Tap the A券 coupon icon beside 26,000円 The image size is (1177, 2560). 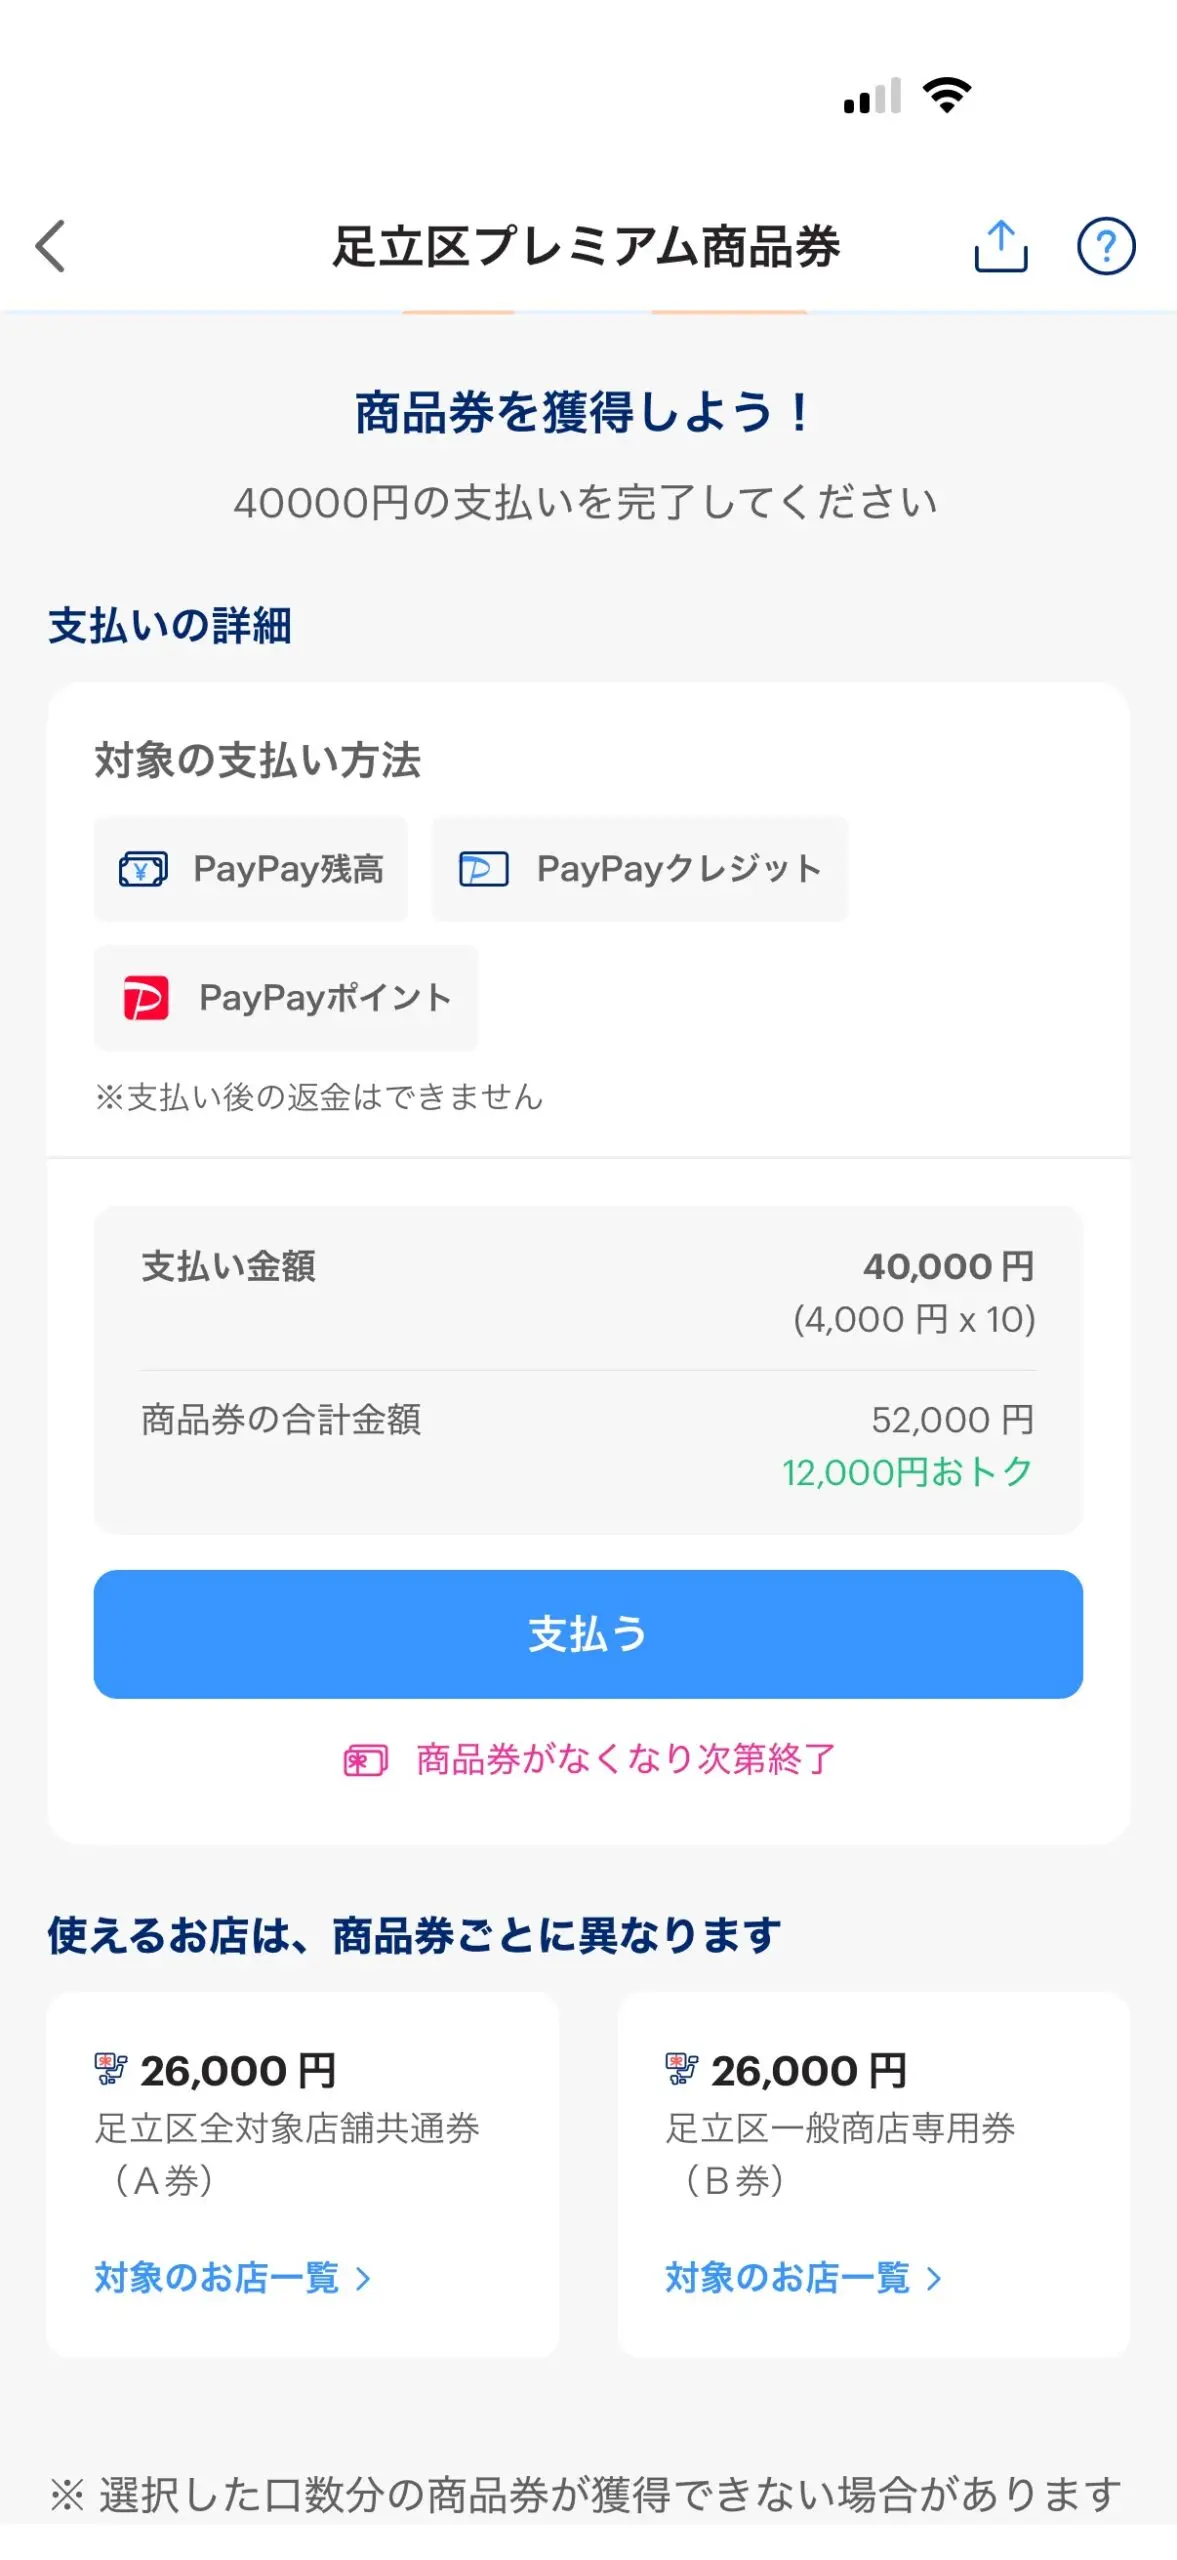(111, 2068)
